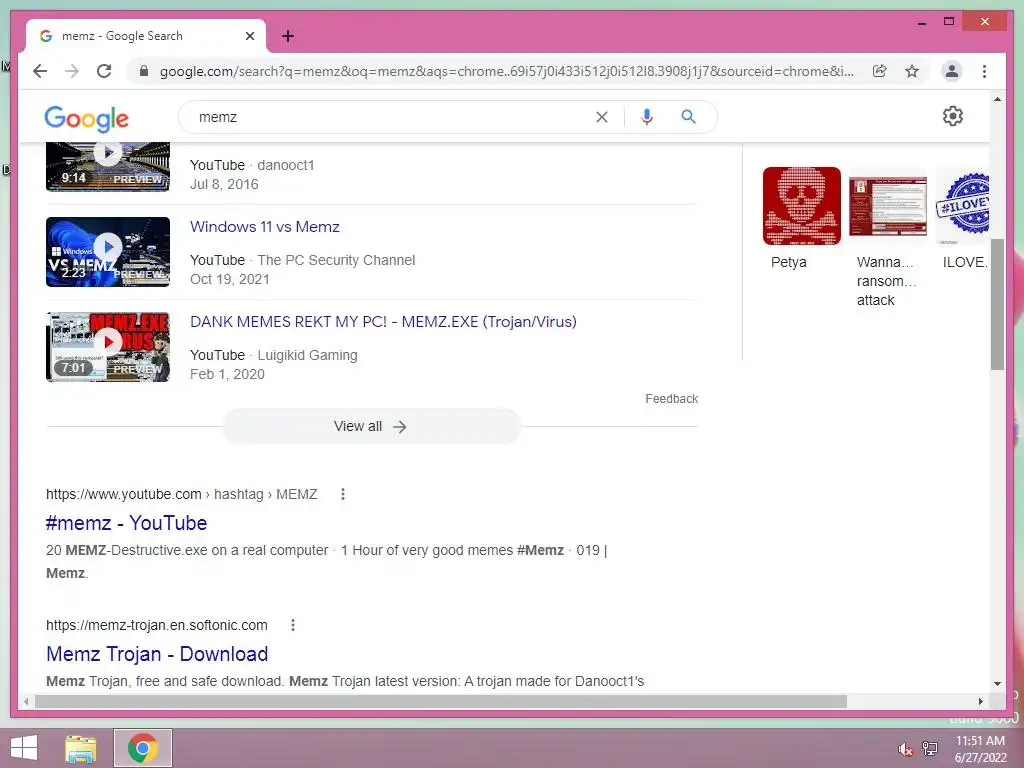Open the Chrome profile avatar menu
This screenshot has width=1024, height=768.
[952, 71]
